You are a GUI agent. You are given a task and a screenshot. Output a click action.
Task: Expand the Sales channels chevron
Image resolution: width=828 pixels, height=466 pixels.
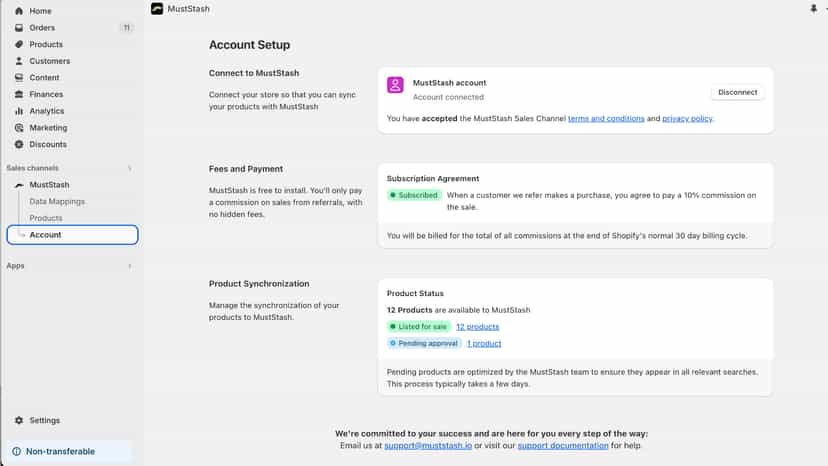coord(130,168)
